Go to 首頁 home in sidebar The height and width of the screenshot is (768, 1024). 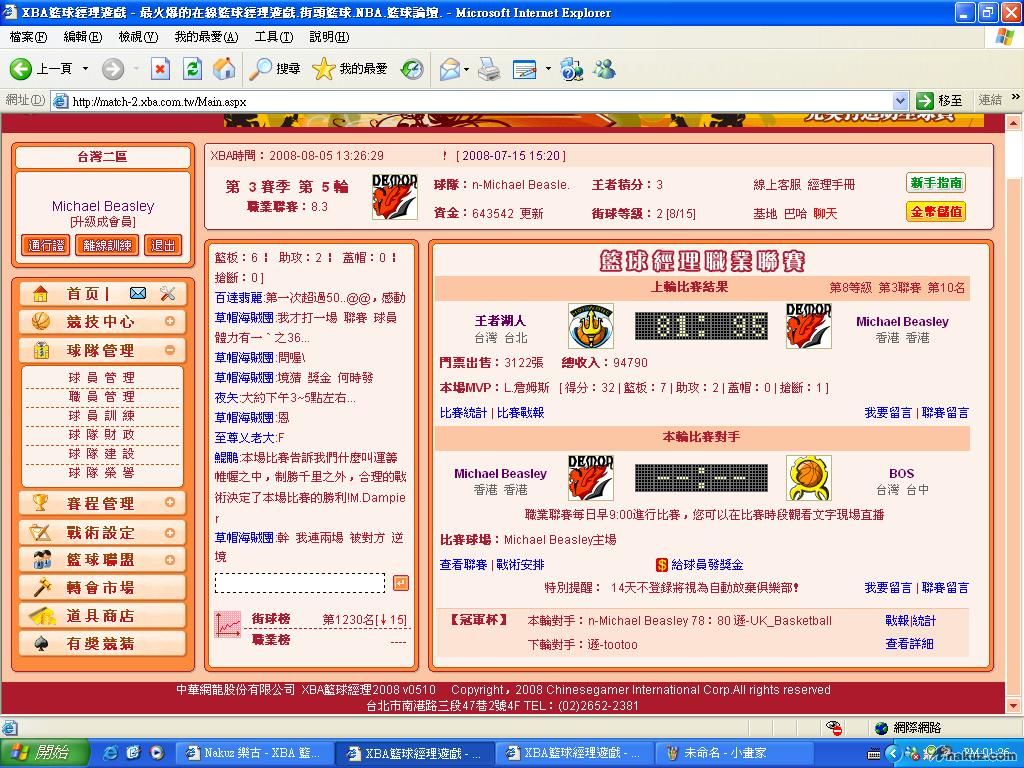(82, 294)
